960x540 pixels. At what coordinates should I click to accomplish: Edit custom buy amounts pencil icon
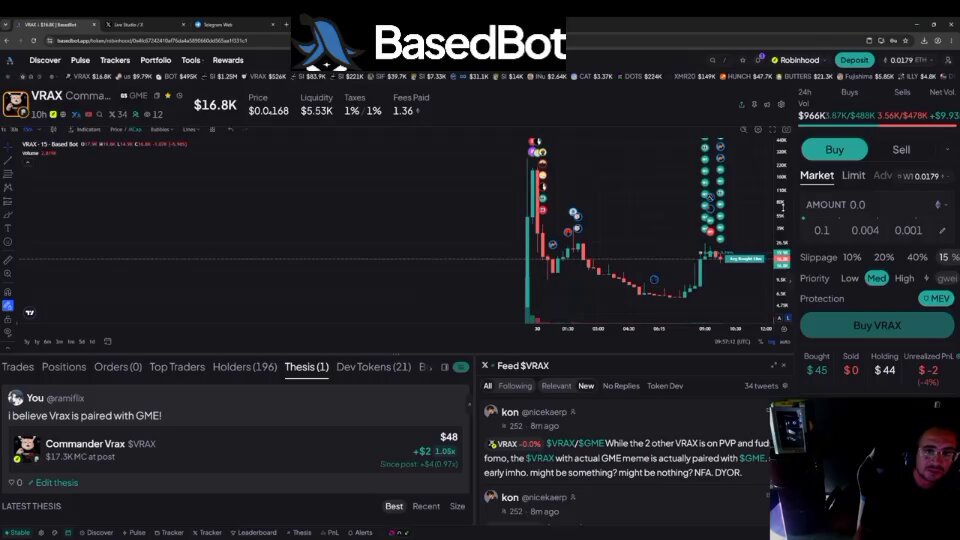pos(942,231)
